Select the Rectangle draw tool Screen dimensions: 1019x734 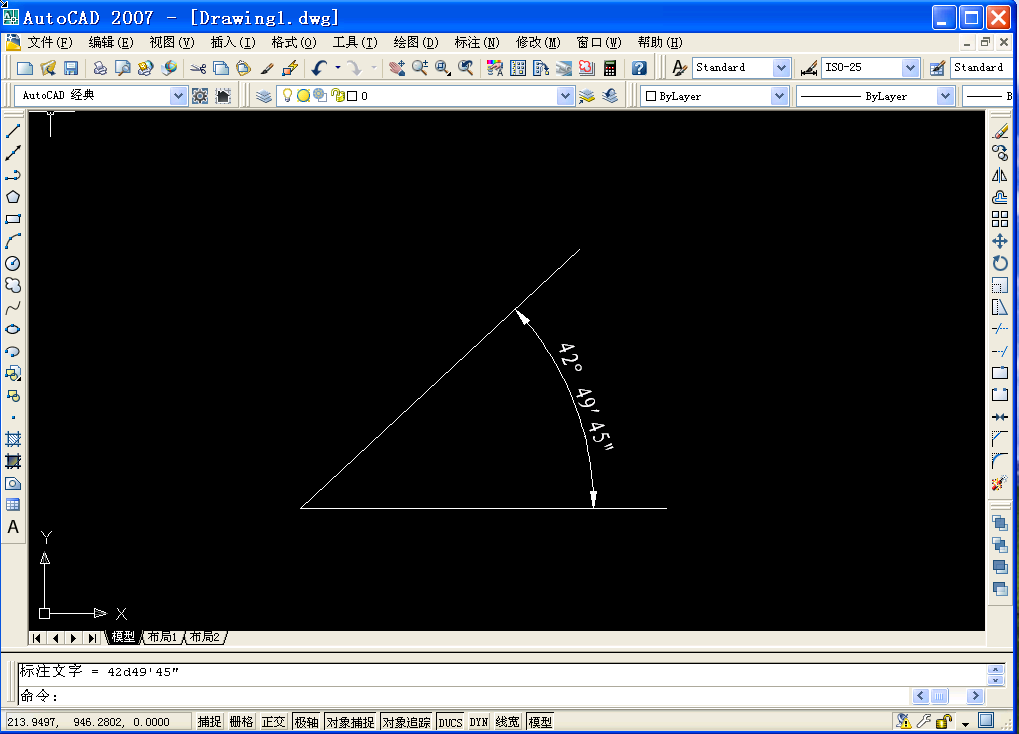[x=13, y=219]
